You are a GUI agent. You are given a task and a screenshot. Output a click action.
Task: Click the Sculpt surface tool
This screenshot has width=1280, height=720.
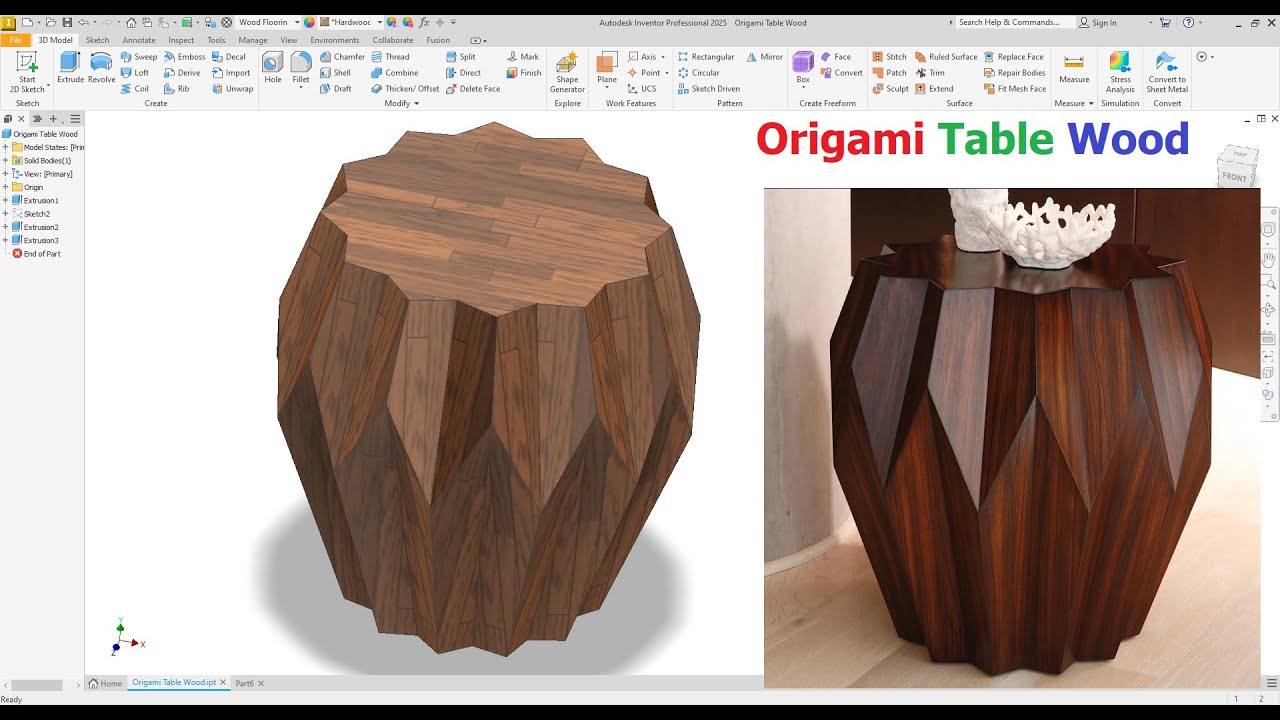click(x=890, y=89)
